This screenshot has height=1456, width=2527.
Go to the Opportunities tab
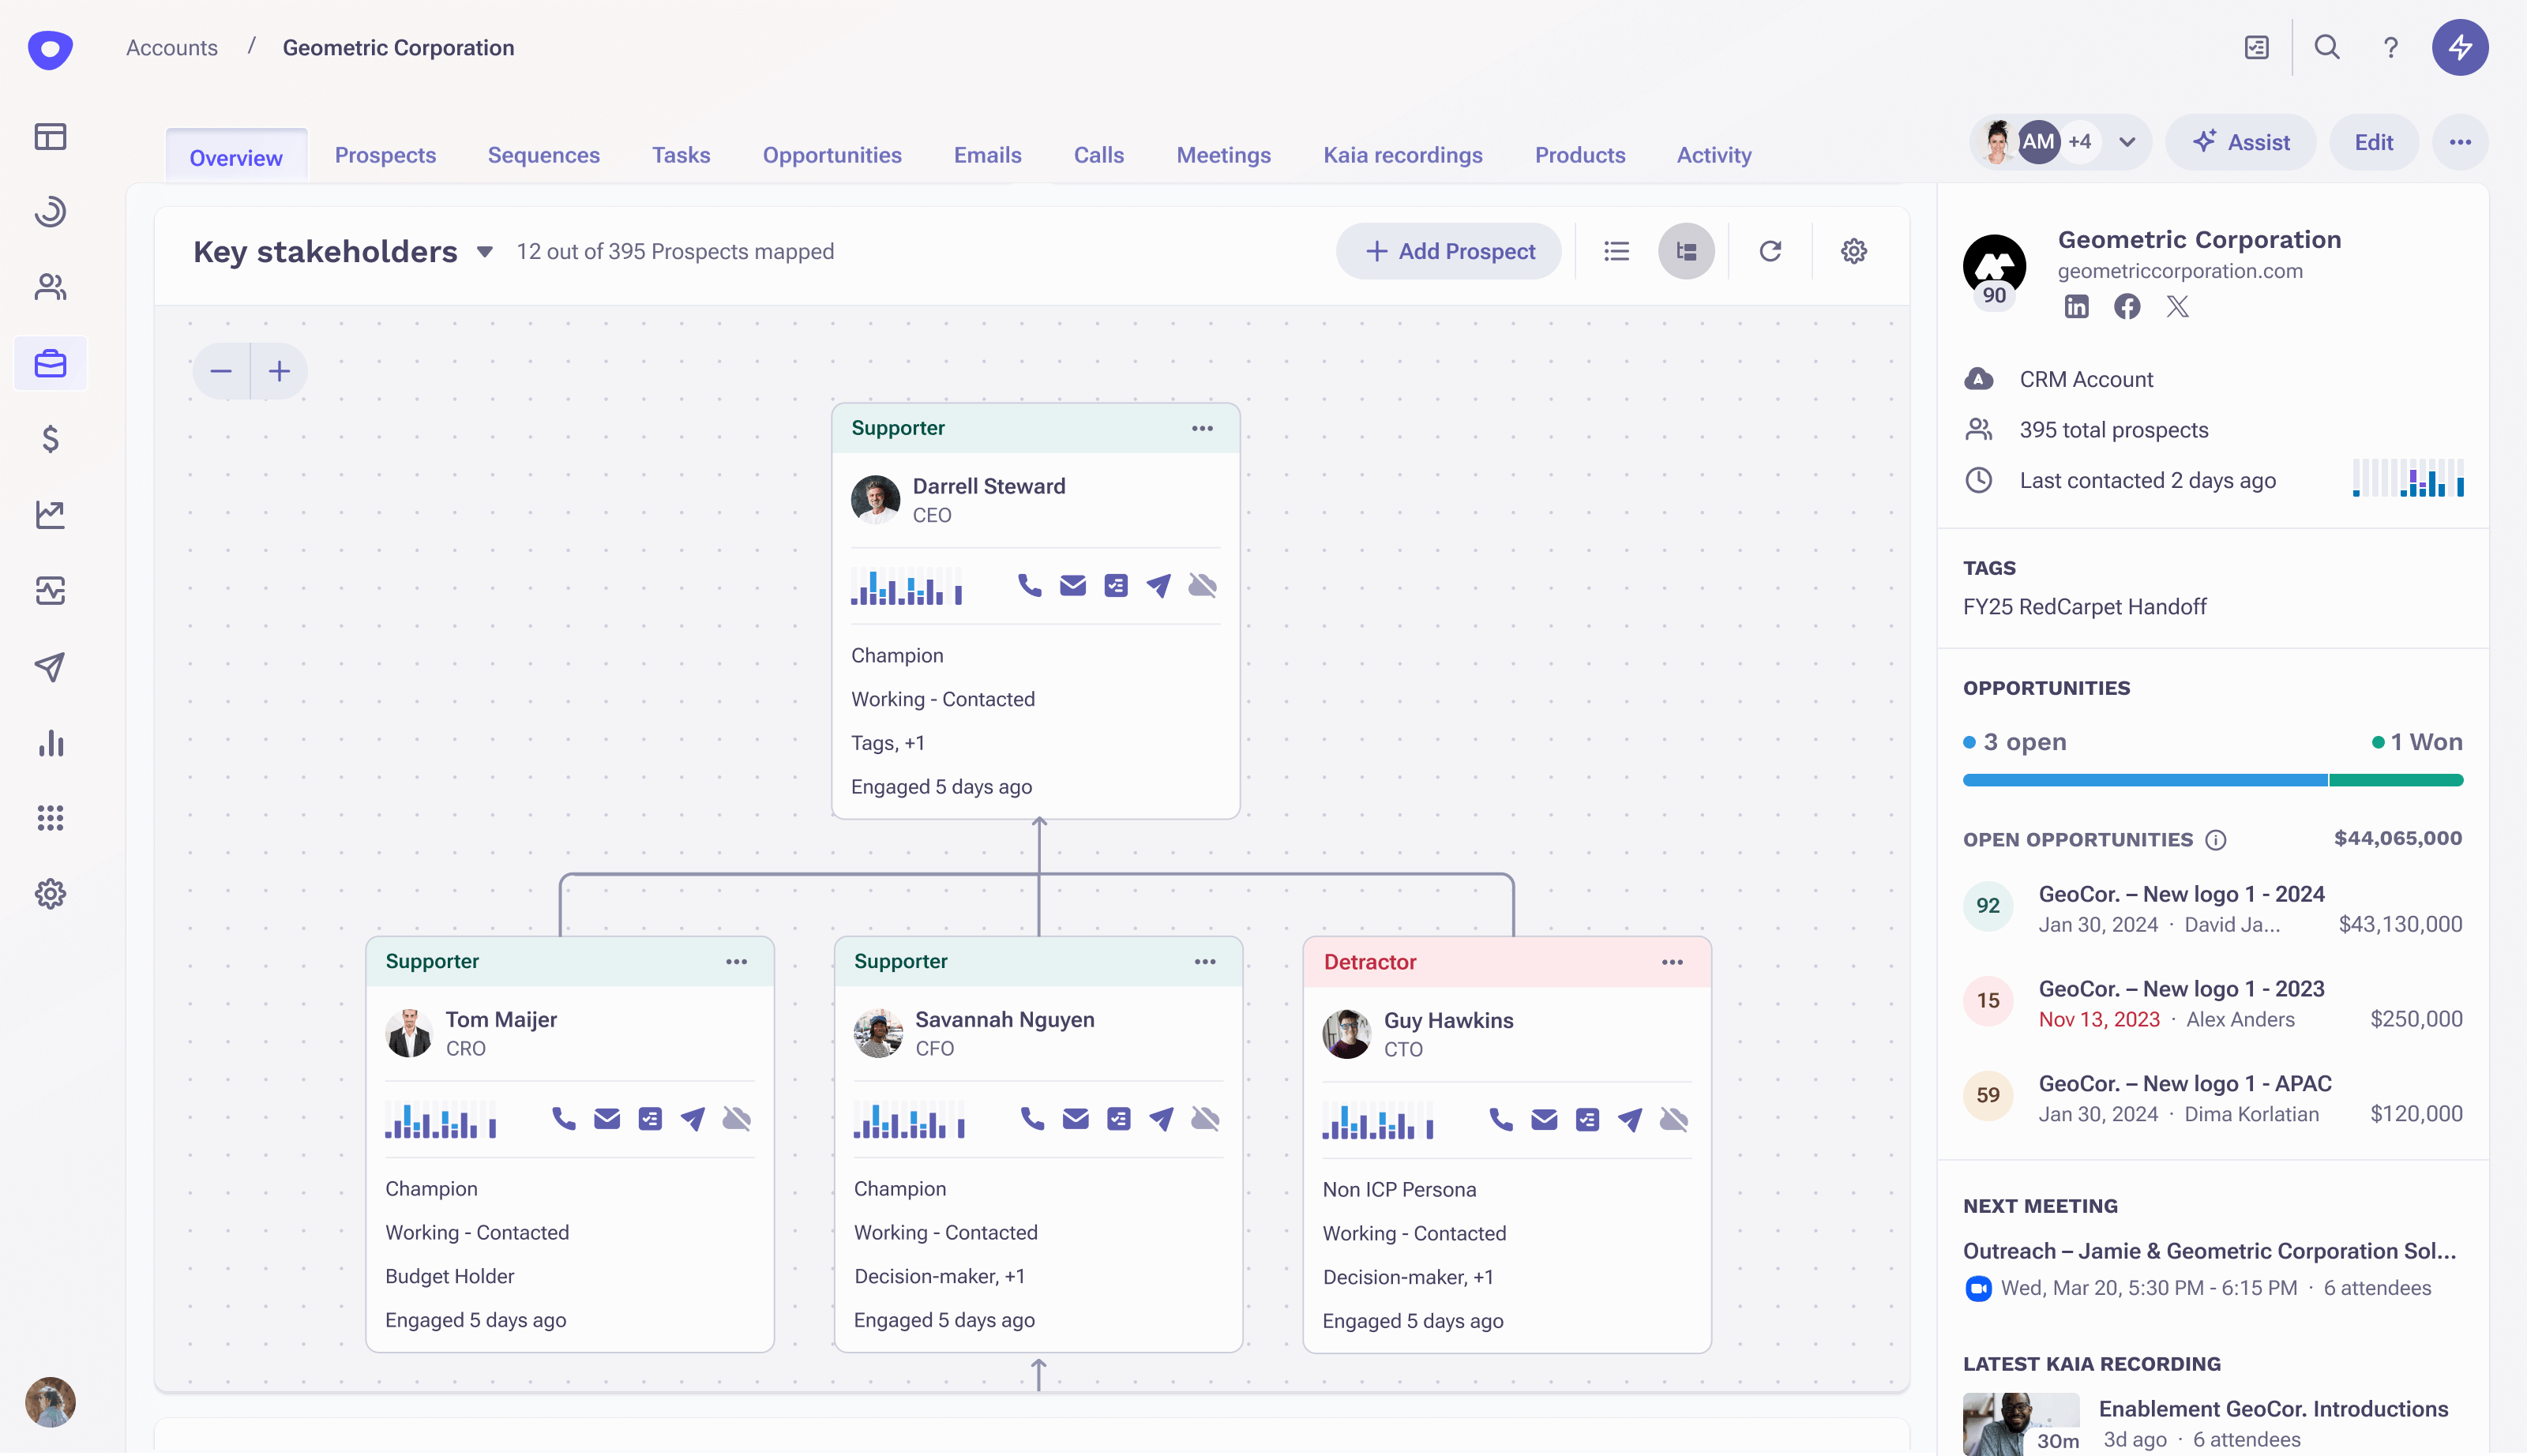(x=832, y=155)
